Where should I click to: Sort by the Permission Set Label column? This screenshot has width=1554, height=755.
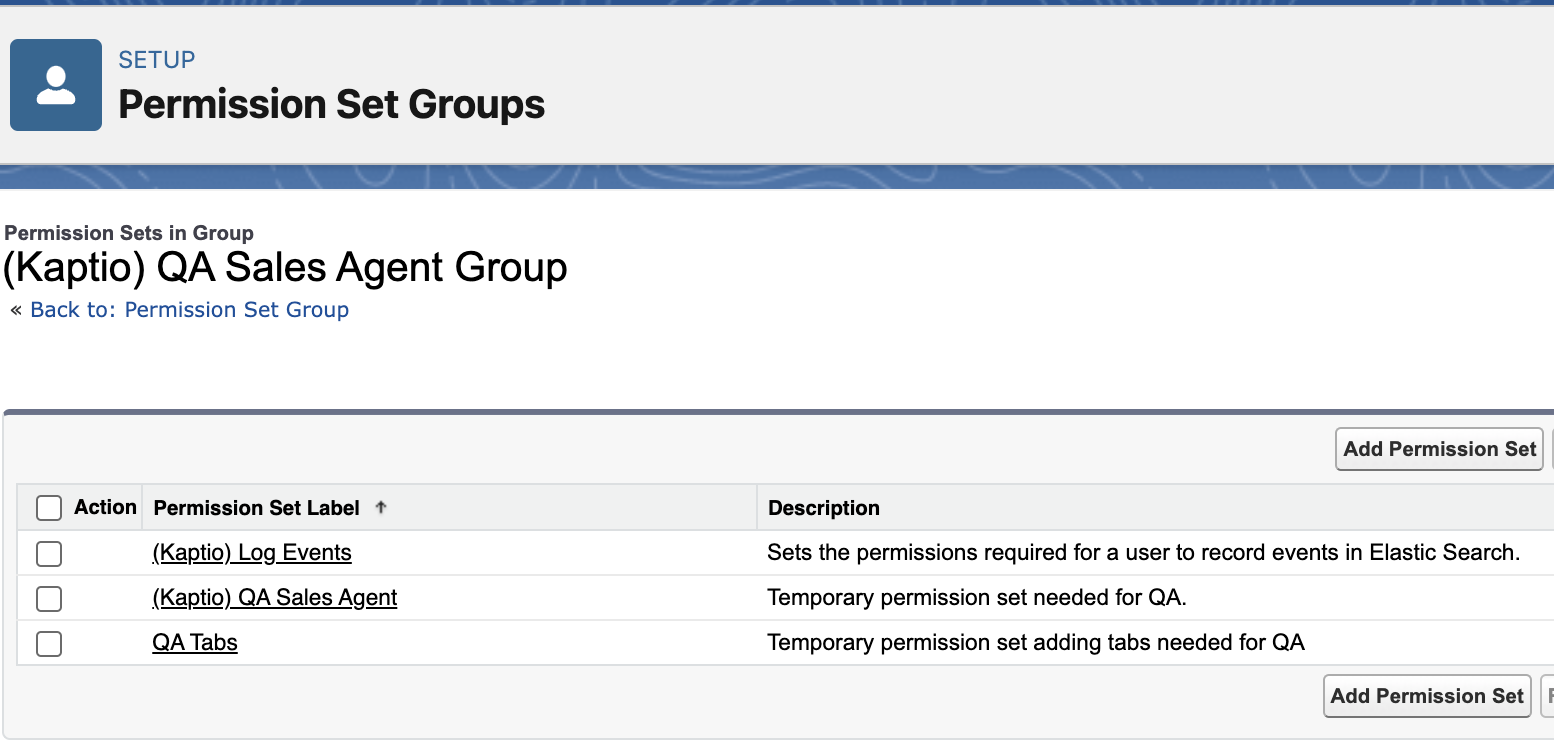tap(256, 507)
